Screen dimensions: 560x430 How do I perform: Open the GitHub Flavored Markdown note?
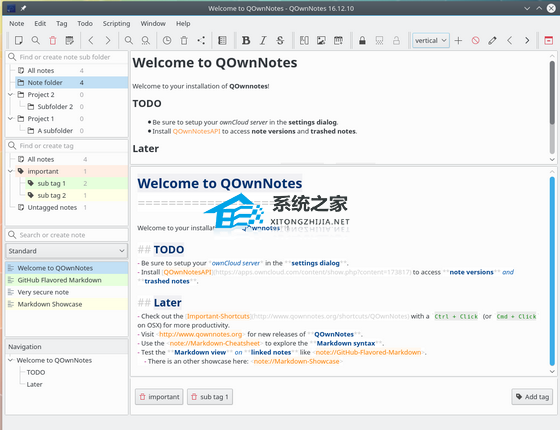point(67,280)
